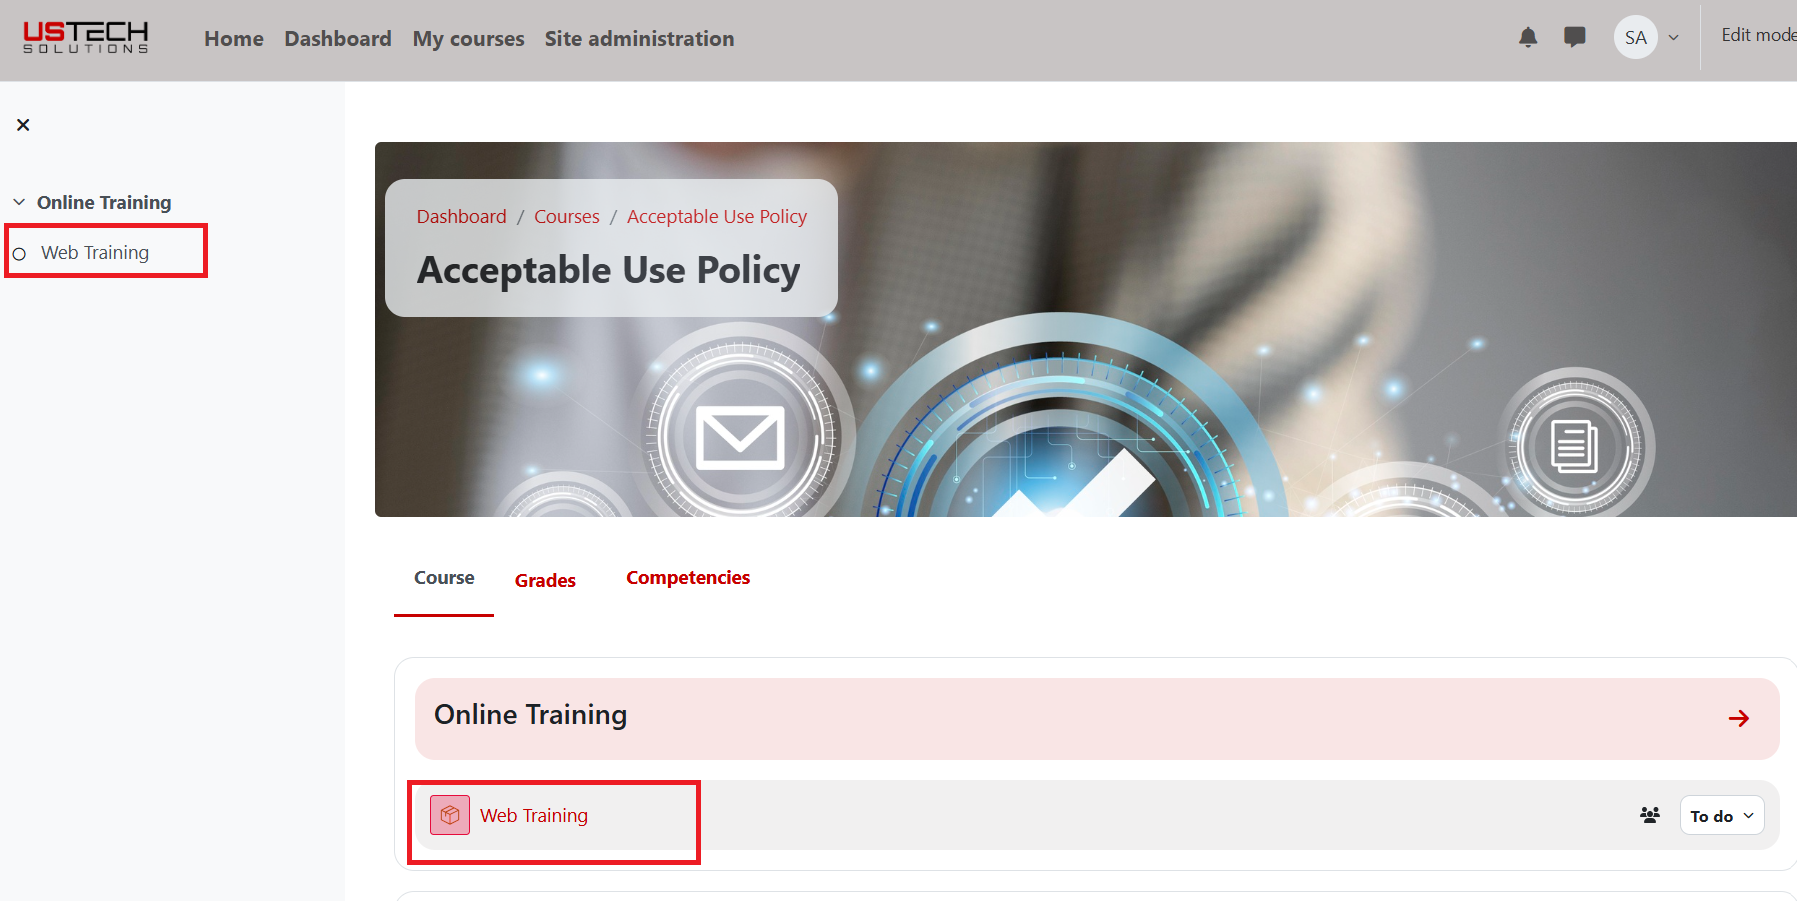The image size is (1797, 901).
Task: Open the To do completion dropdown
Action: (1722, 816)
